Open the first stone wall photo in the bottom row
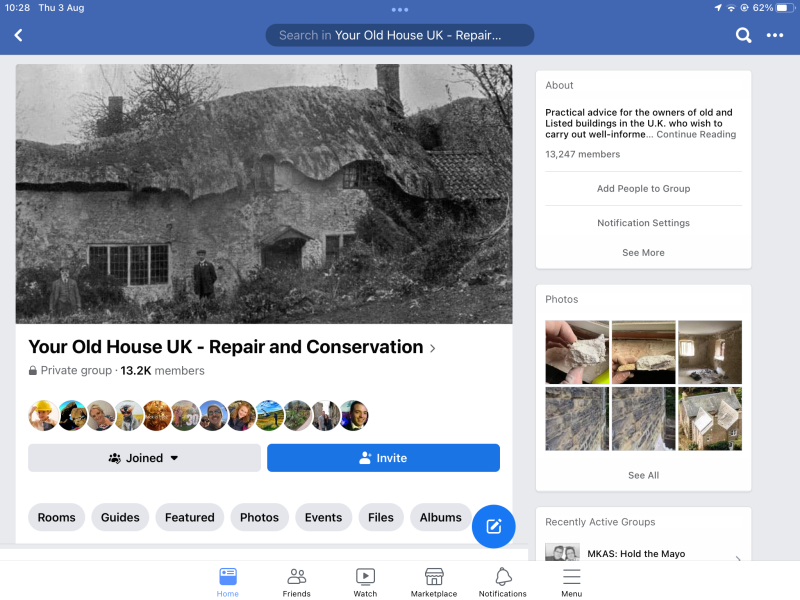Image resolution: width=800 pixels, height=600 pixels. point(577,418)
